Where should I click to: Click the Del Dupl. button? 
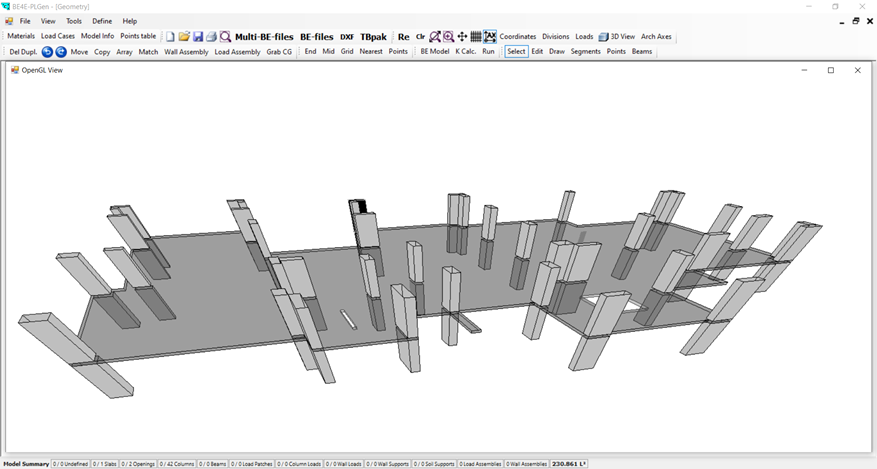pos(23,51)
